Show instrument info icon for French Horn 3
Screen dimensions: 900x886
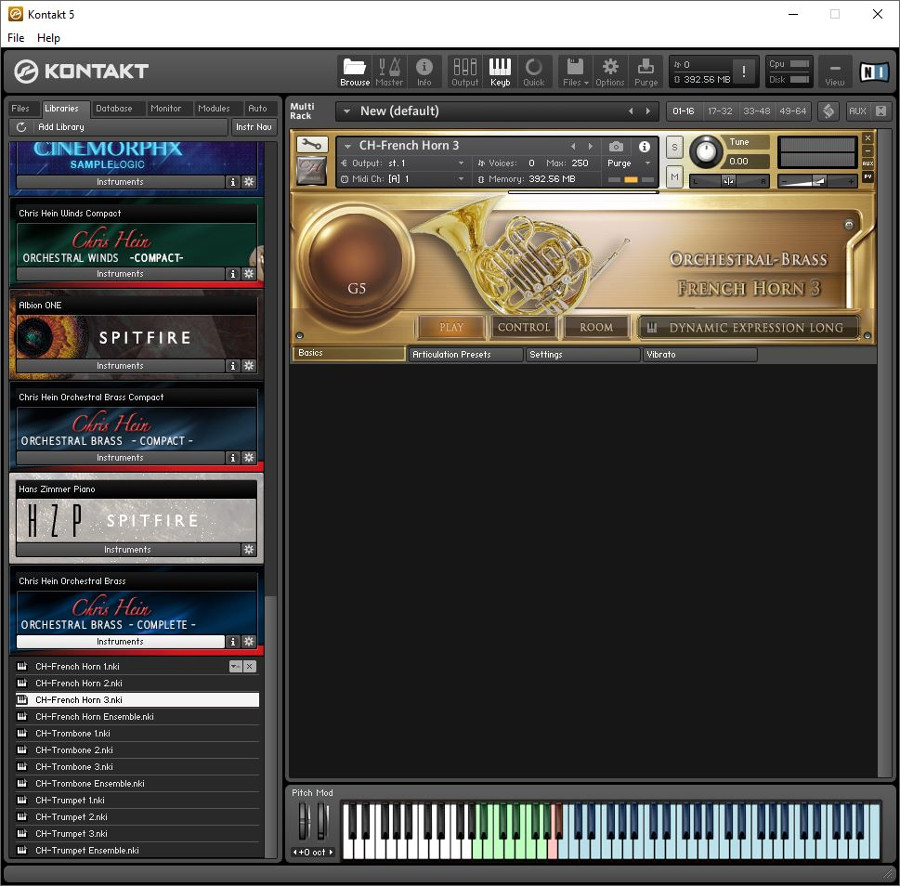(645, 146)
